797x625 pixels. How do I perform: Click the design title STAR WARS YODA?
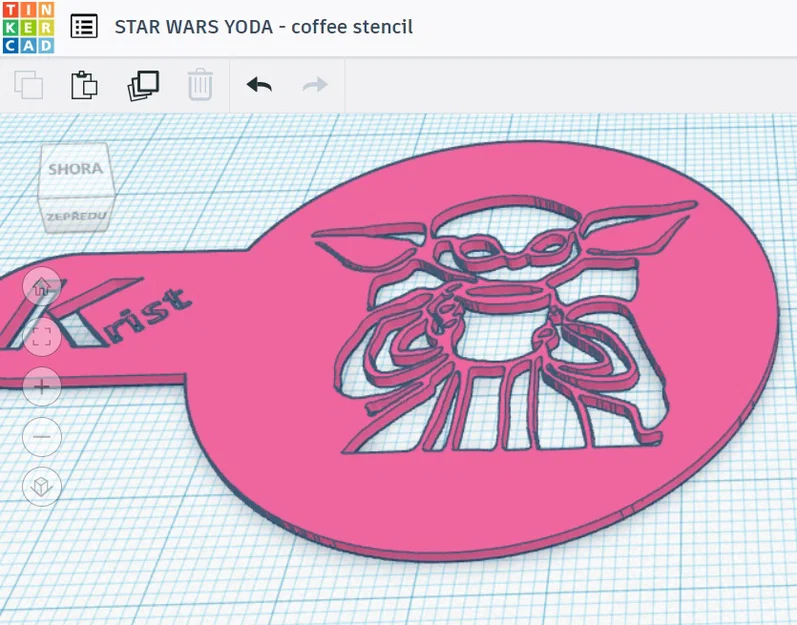[263, 27]
